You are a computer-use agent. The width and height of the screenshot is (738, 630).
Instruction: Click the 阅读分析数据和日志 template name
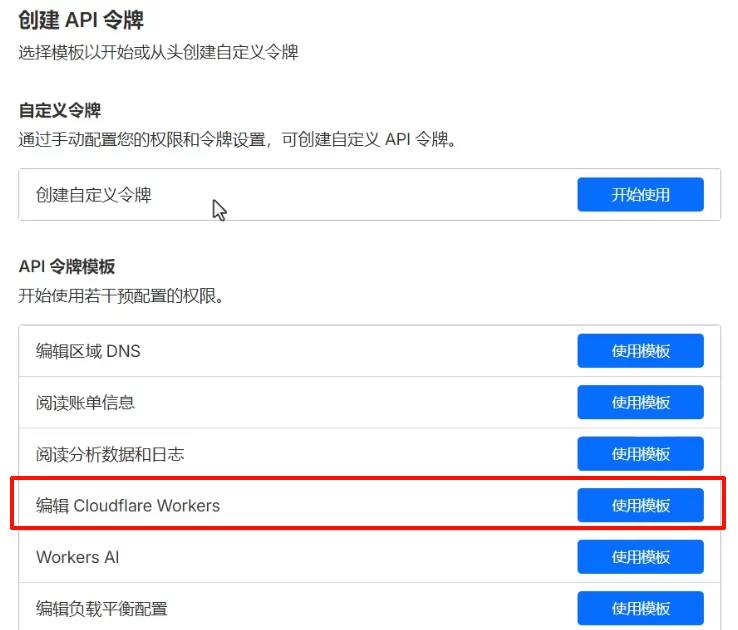(x=110, y=454)
